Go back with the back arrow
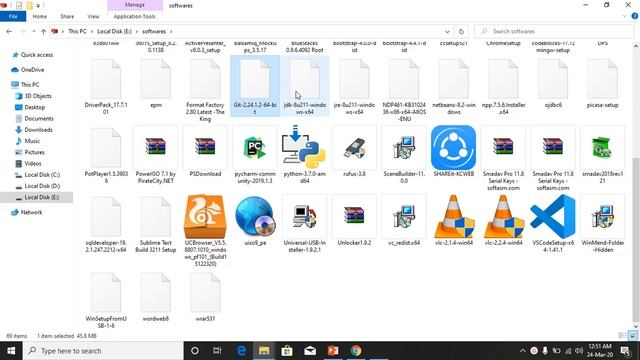The width and height of the screenshot is (640, 360). [x=9, y=31]
